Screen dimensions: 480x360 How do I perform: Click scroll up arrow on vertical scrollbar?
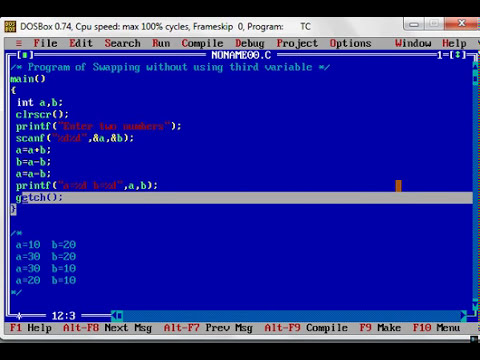(x=475, y=67)
